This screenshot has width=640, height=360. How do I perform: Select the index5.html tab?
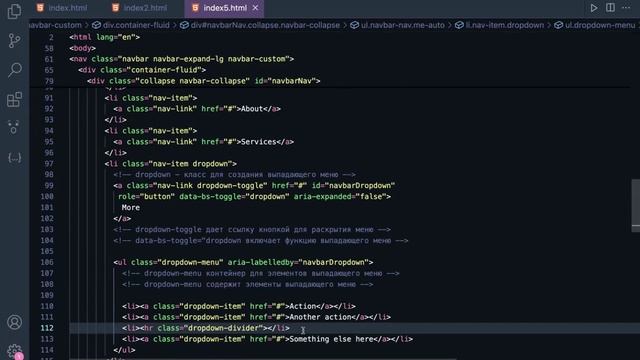pyautogui.click(x=225, y=8)
